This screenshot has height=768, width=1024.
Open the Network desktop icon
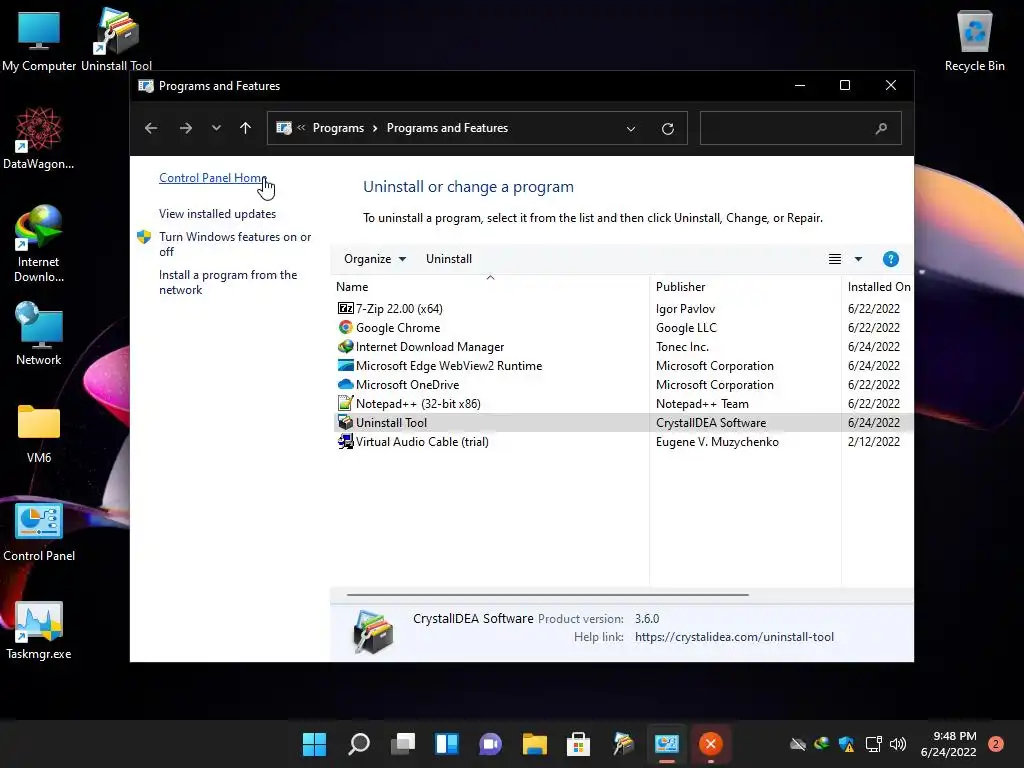(39, 334)
